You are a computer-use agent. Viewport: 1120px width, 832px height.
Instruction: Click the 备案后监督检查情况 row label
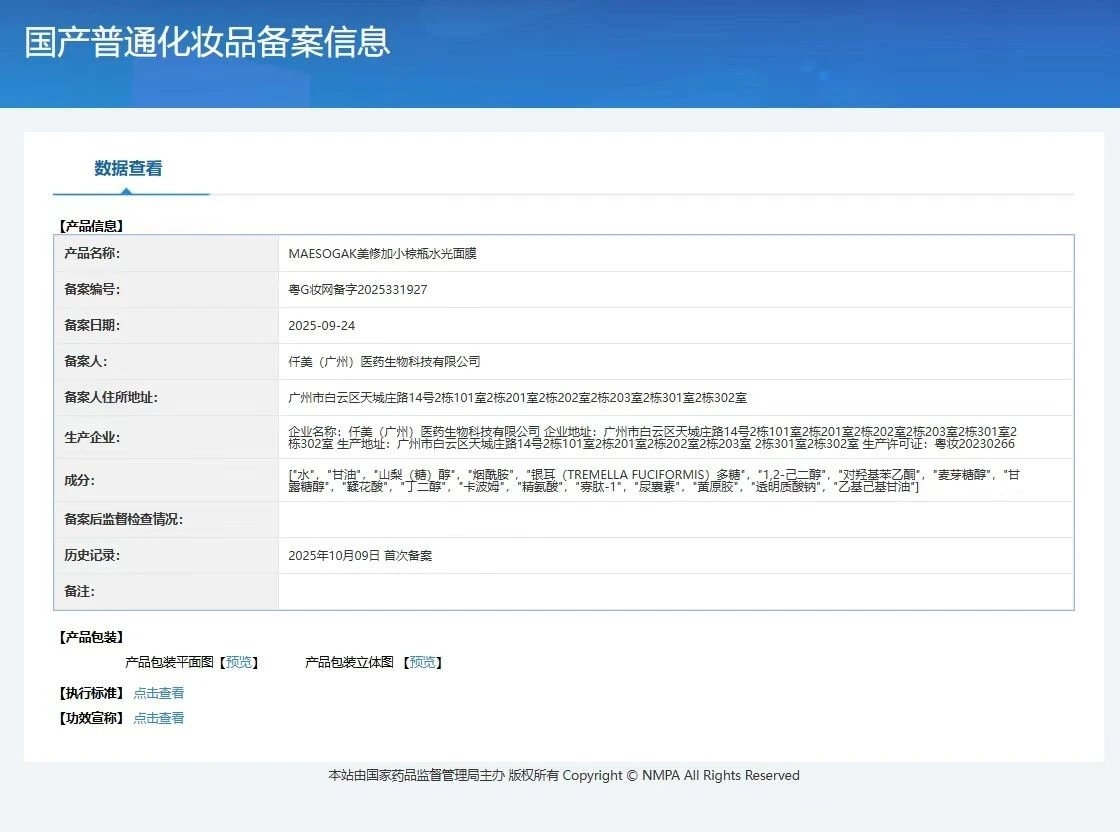click(124, 519)
